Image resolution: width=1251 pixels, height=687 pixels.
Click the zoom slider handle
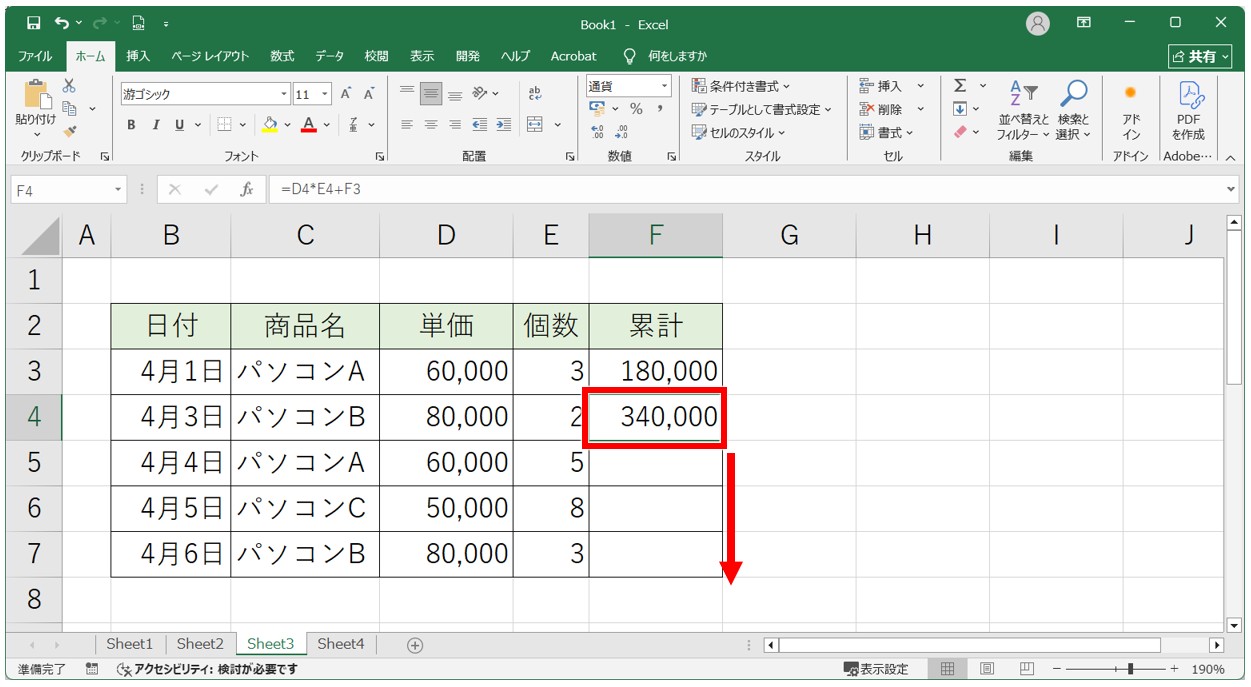tap(1130, 669)
